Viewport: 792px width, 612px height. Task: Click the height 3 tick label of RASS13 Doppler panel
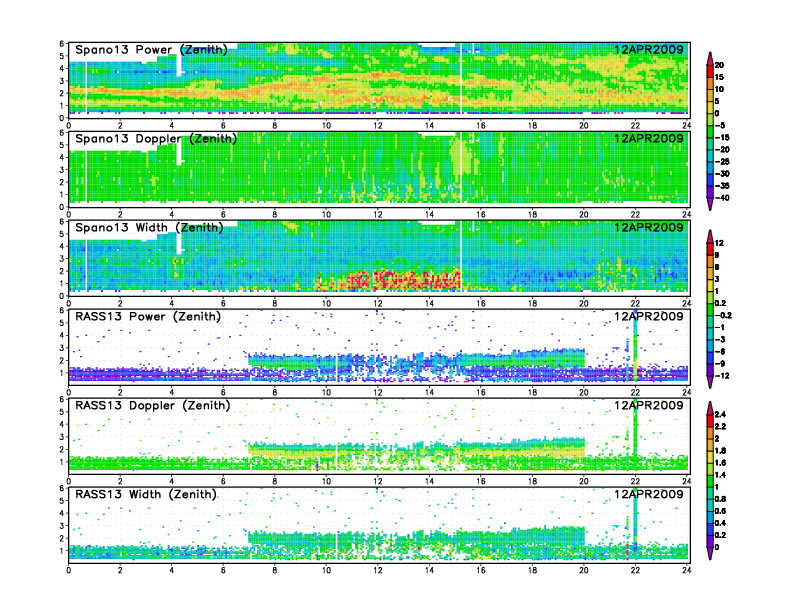(x=62, y=437)
